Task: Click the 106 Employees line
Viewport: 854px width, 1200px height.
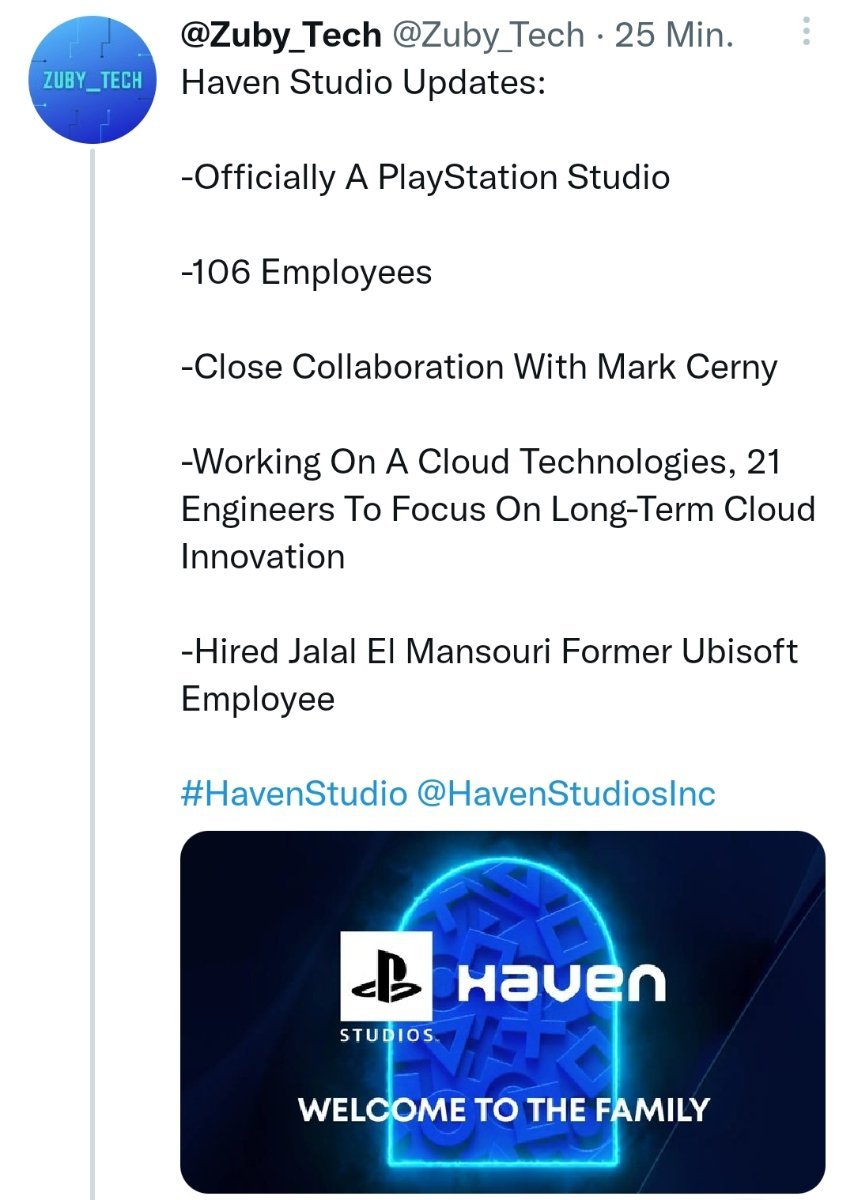Action: pyautogui.click(x=306, y=272)
